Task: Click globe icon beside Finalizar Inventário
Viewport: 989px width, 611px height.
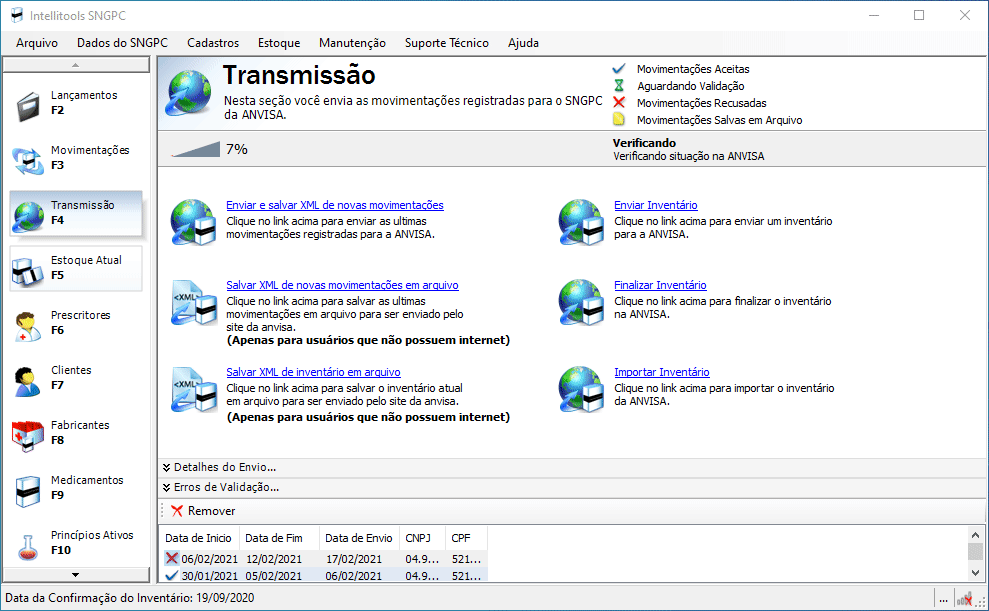Action: tap(581, 302)
